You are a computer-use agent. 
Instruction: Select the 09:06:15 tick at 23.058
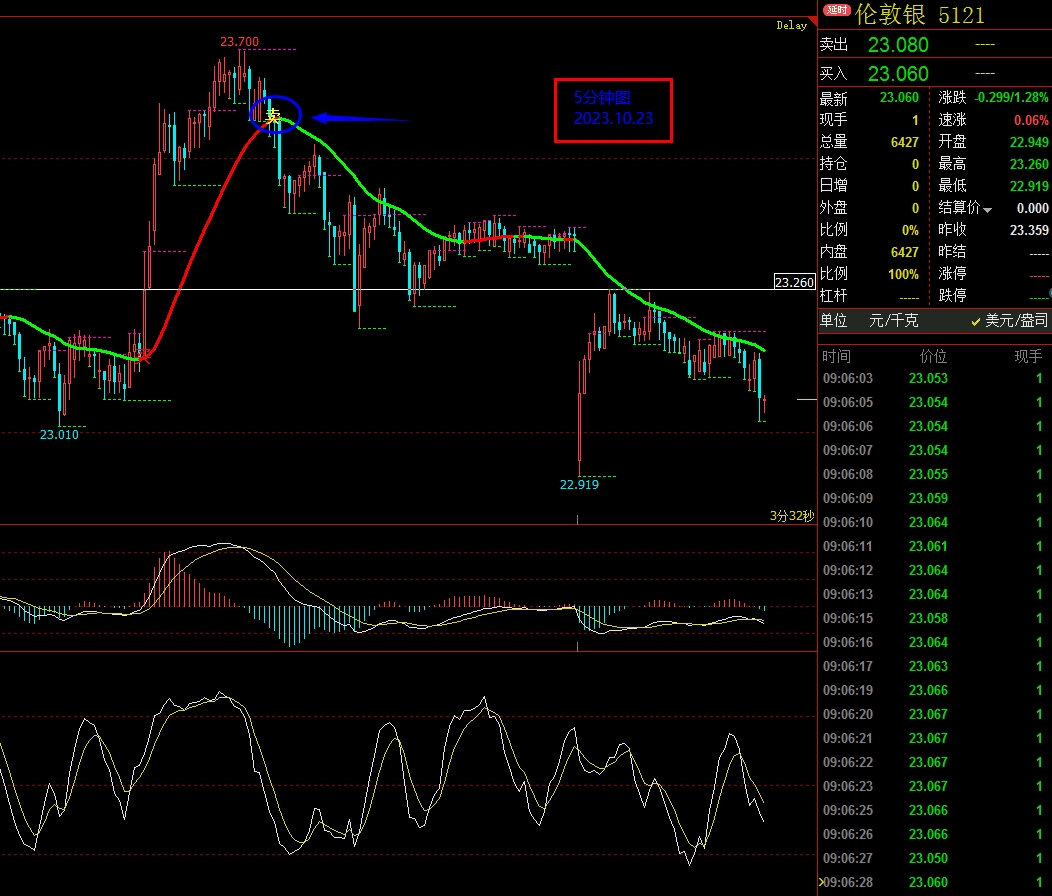(x=934, y=618)
